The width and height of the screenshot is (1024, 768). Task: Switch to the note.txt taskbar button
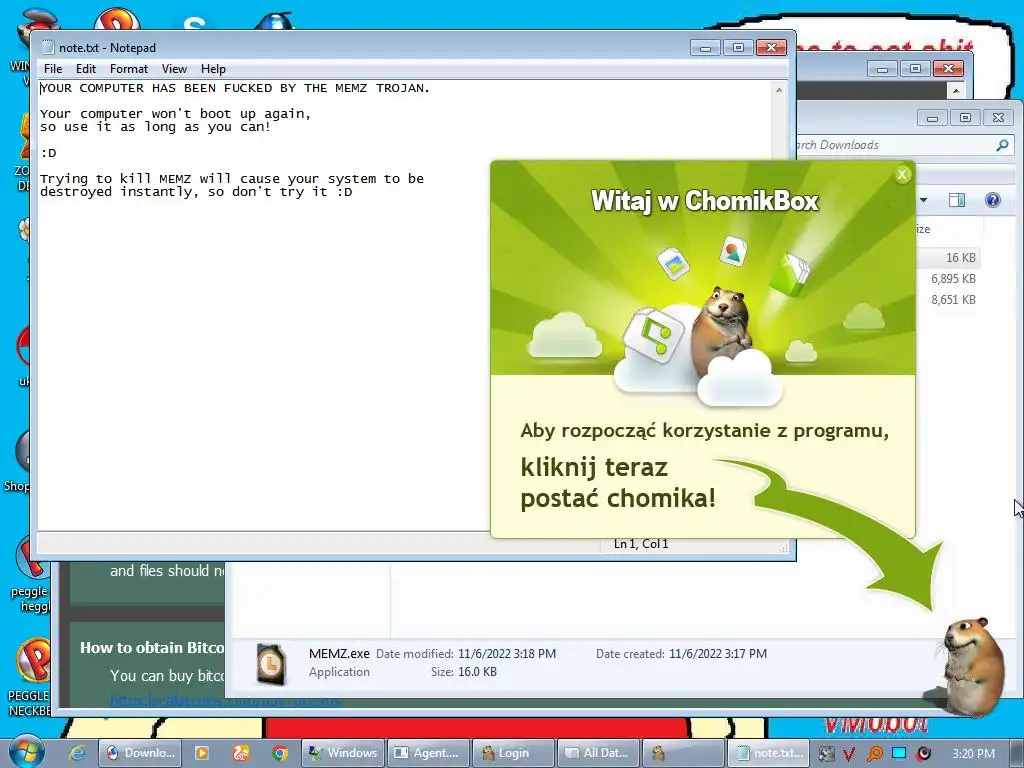(x=769, y=753)
